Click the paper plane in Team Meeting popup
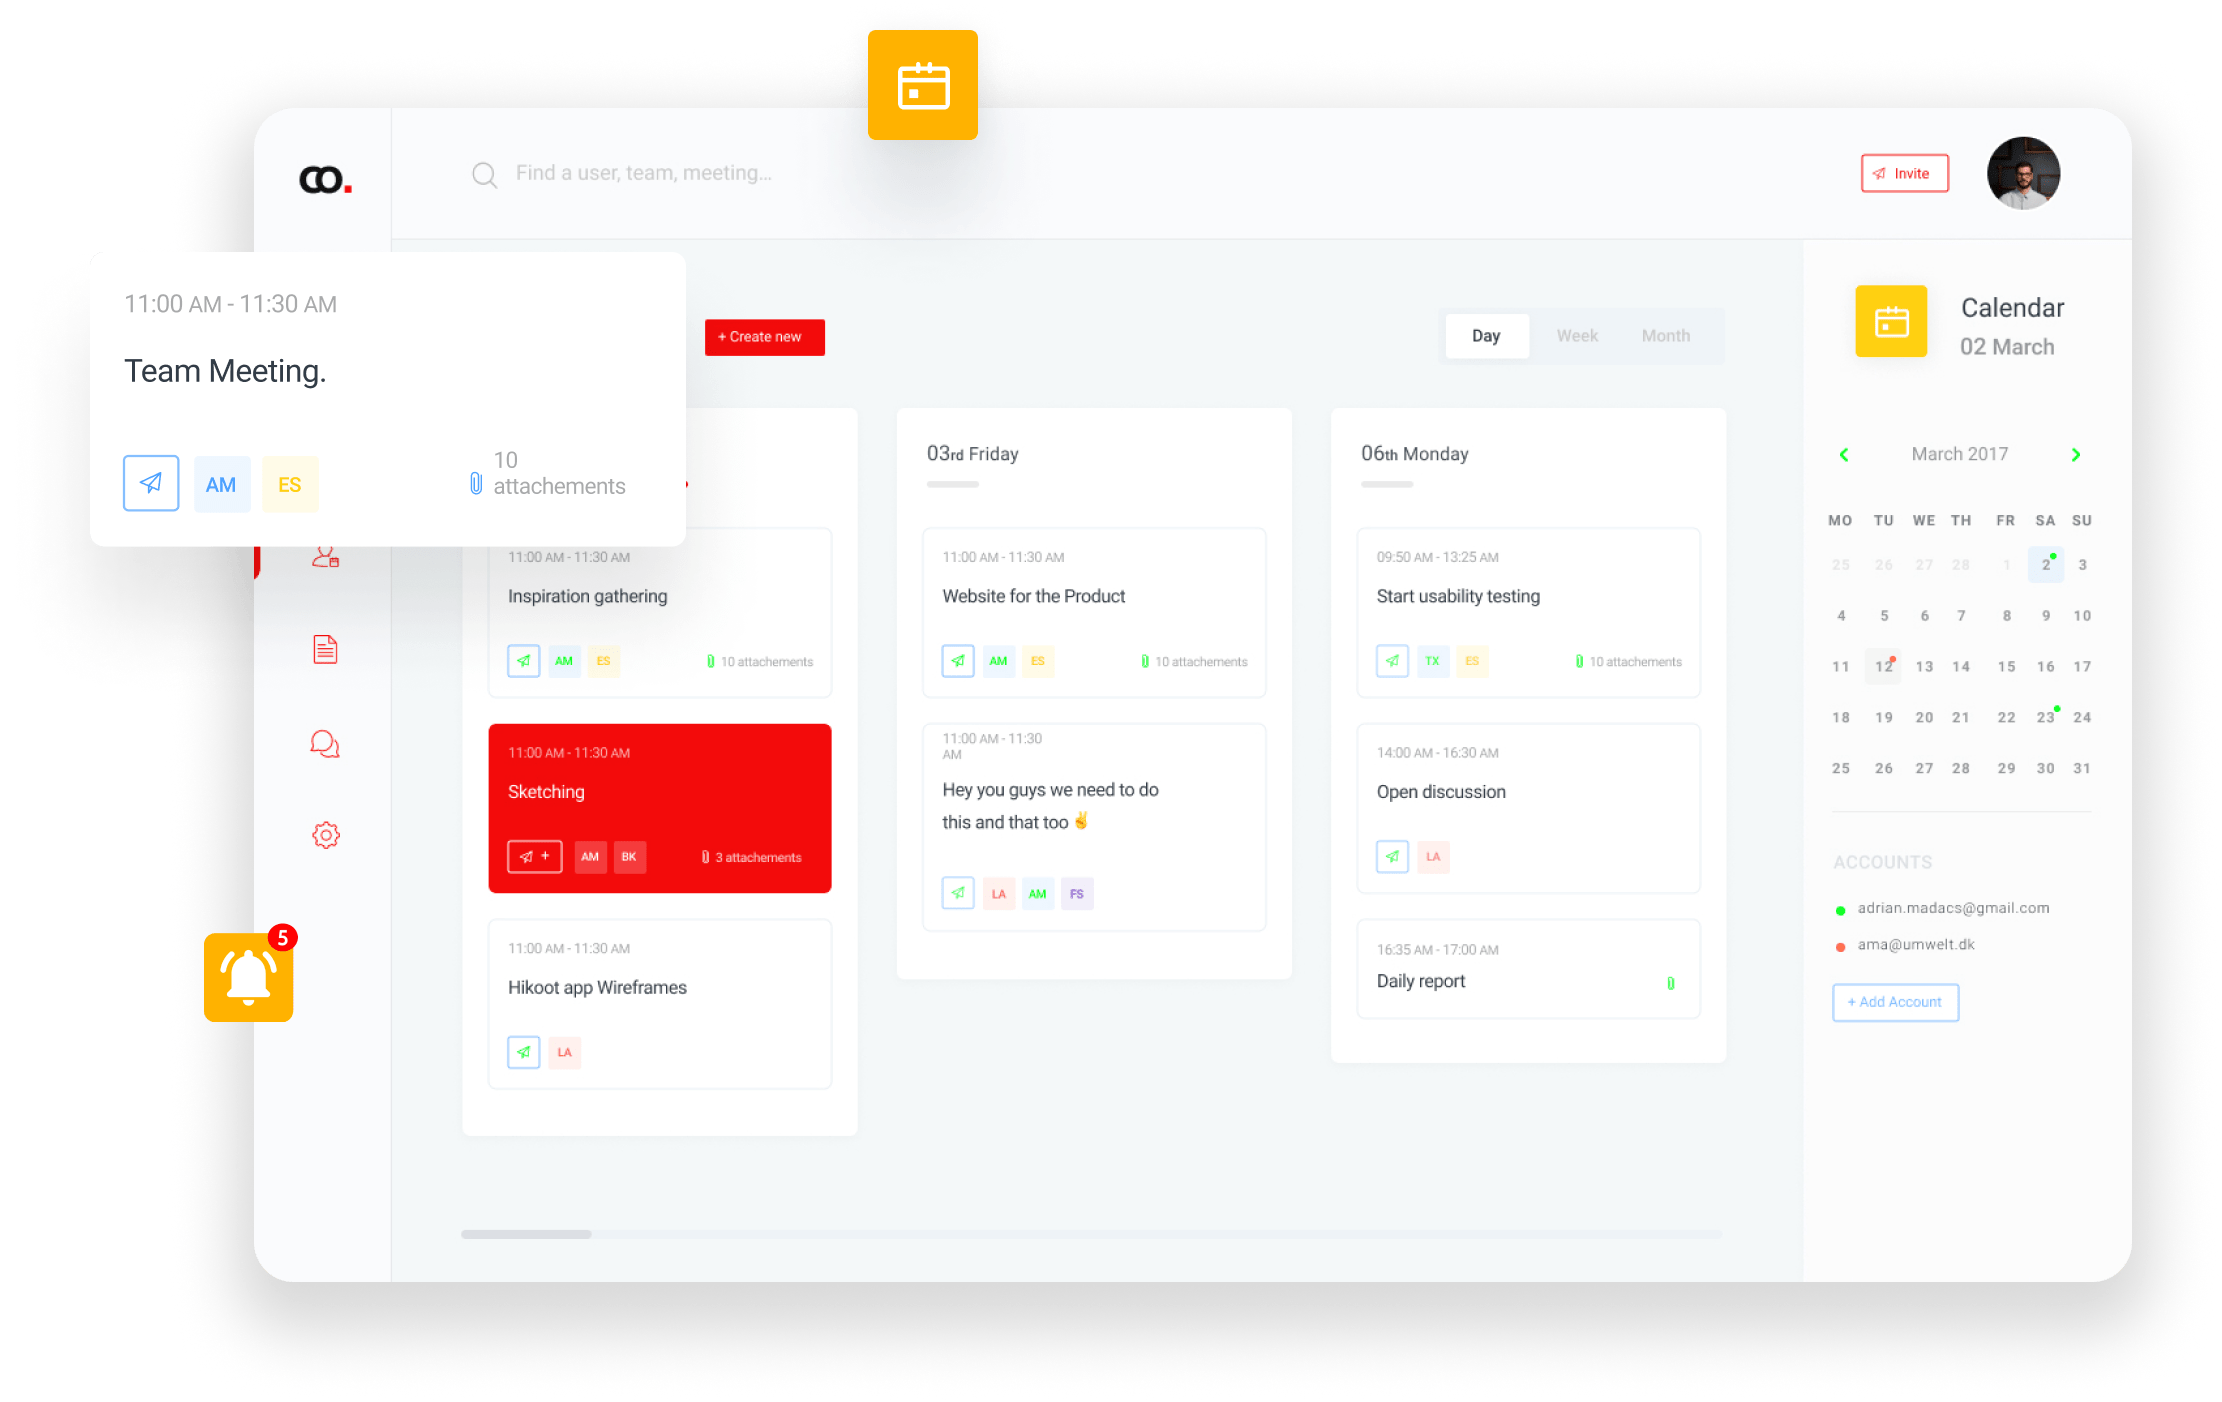The height and width of the screenshot is (1402, 2222). tap(151, 483)
